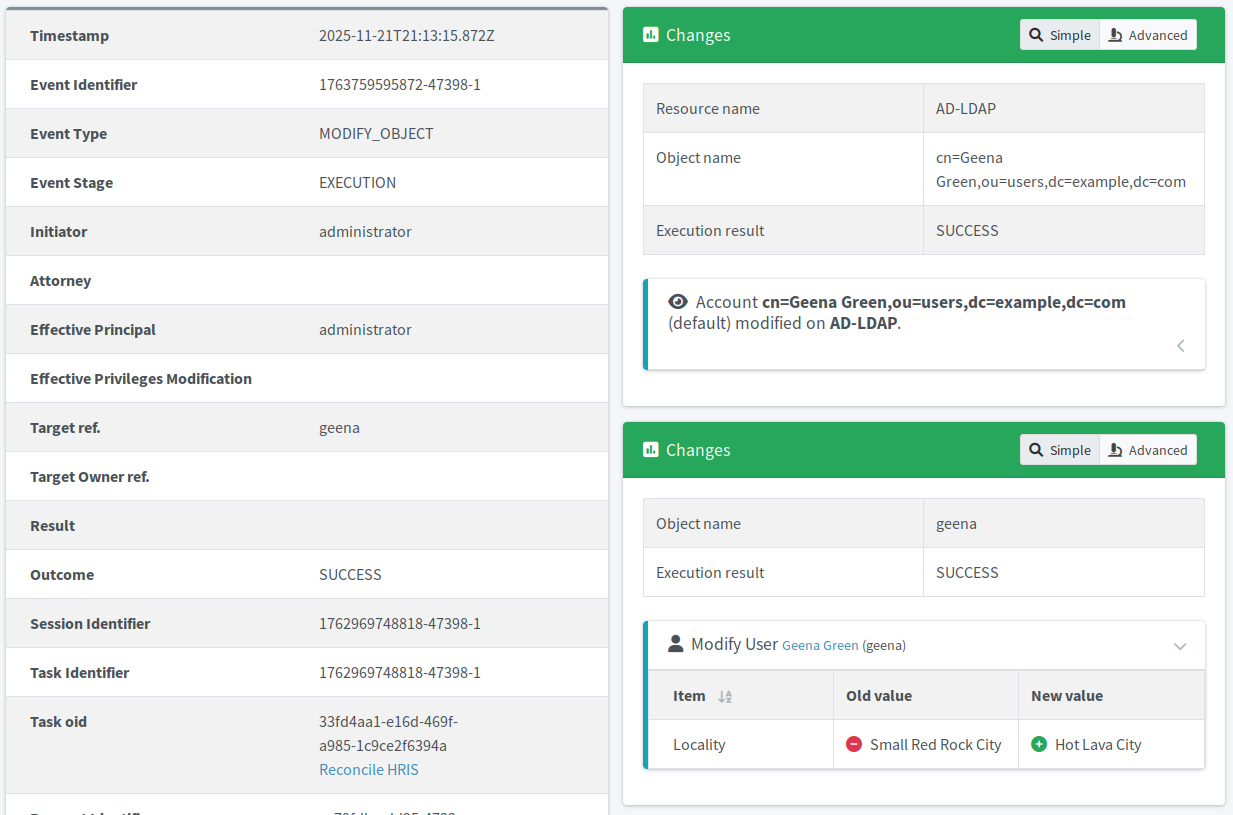Click the red minus icon beside Small Red Rock City
This screenshot has height=815, width=1233.
(854, 744)
